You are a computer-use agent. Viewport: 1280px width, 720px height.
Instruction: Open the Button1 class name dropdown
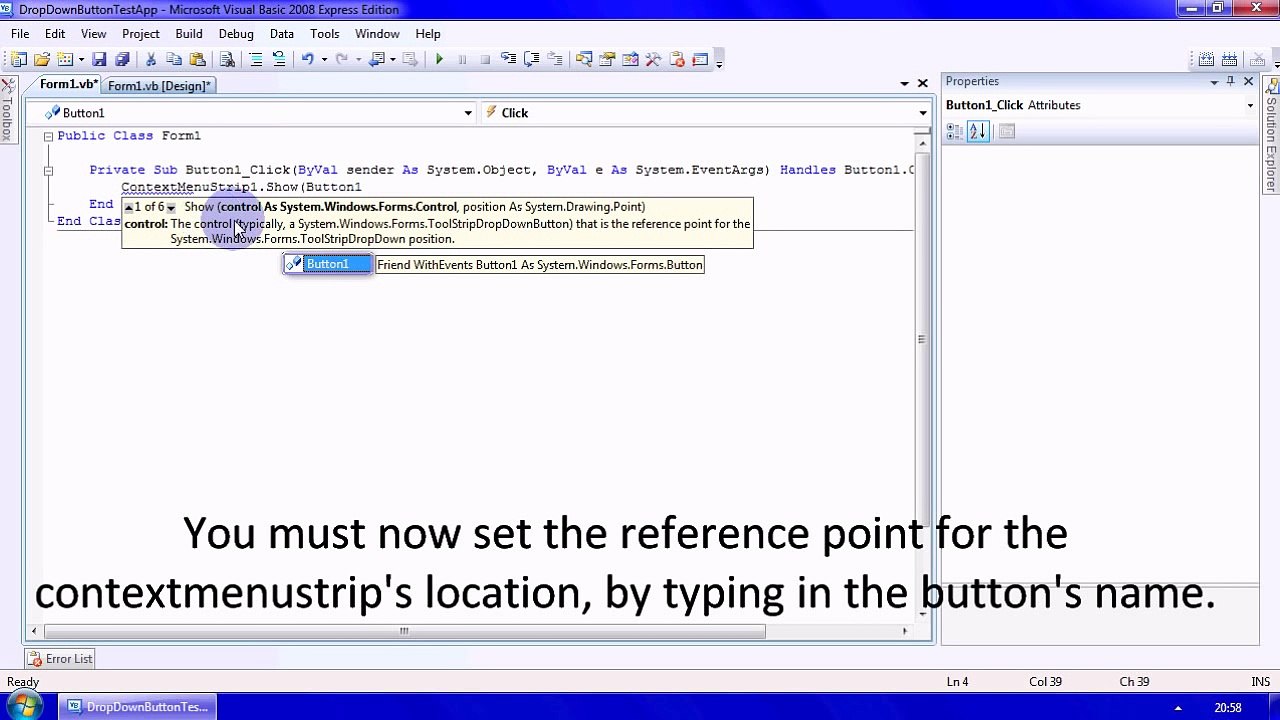(467, 113)
